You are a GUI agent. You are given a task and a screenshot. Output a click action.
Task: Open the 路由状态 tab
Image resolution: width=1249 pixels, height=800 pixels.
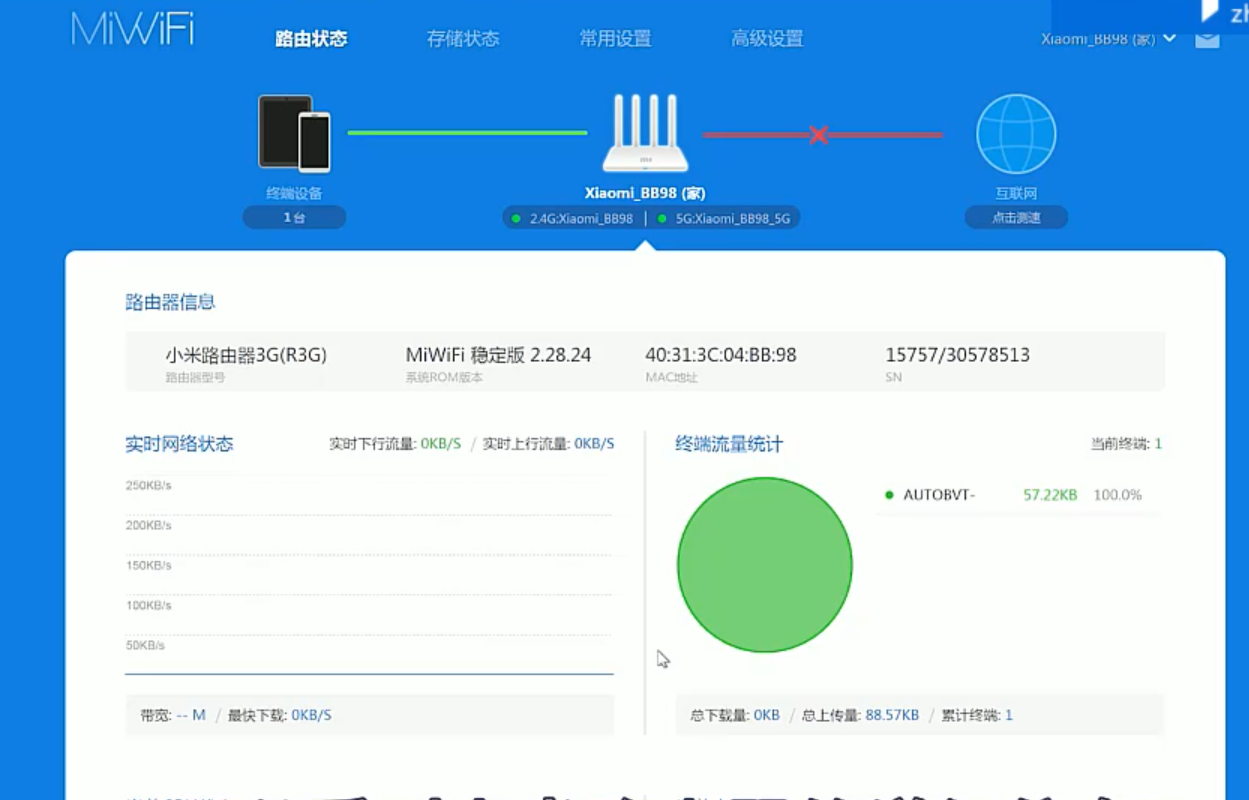(311, 39)
